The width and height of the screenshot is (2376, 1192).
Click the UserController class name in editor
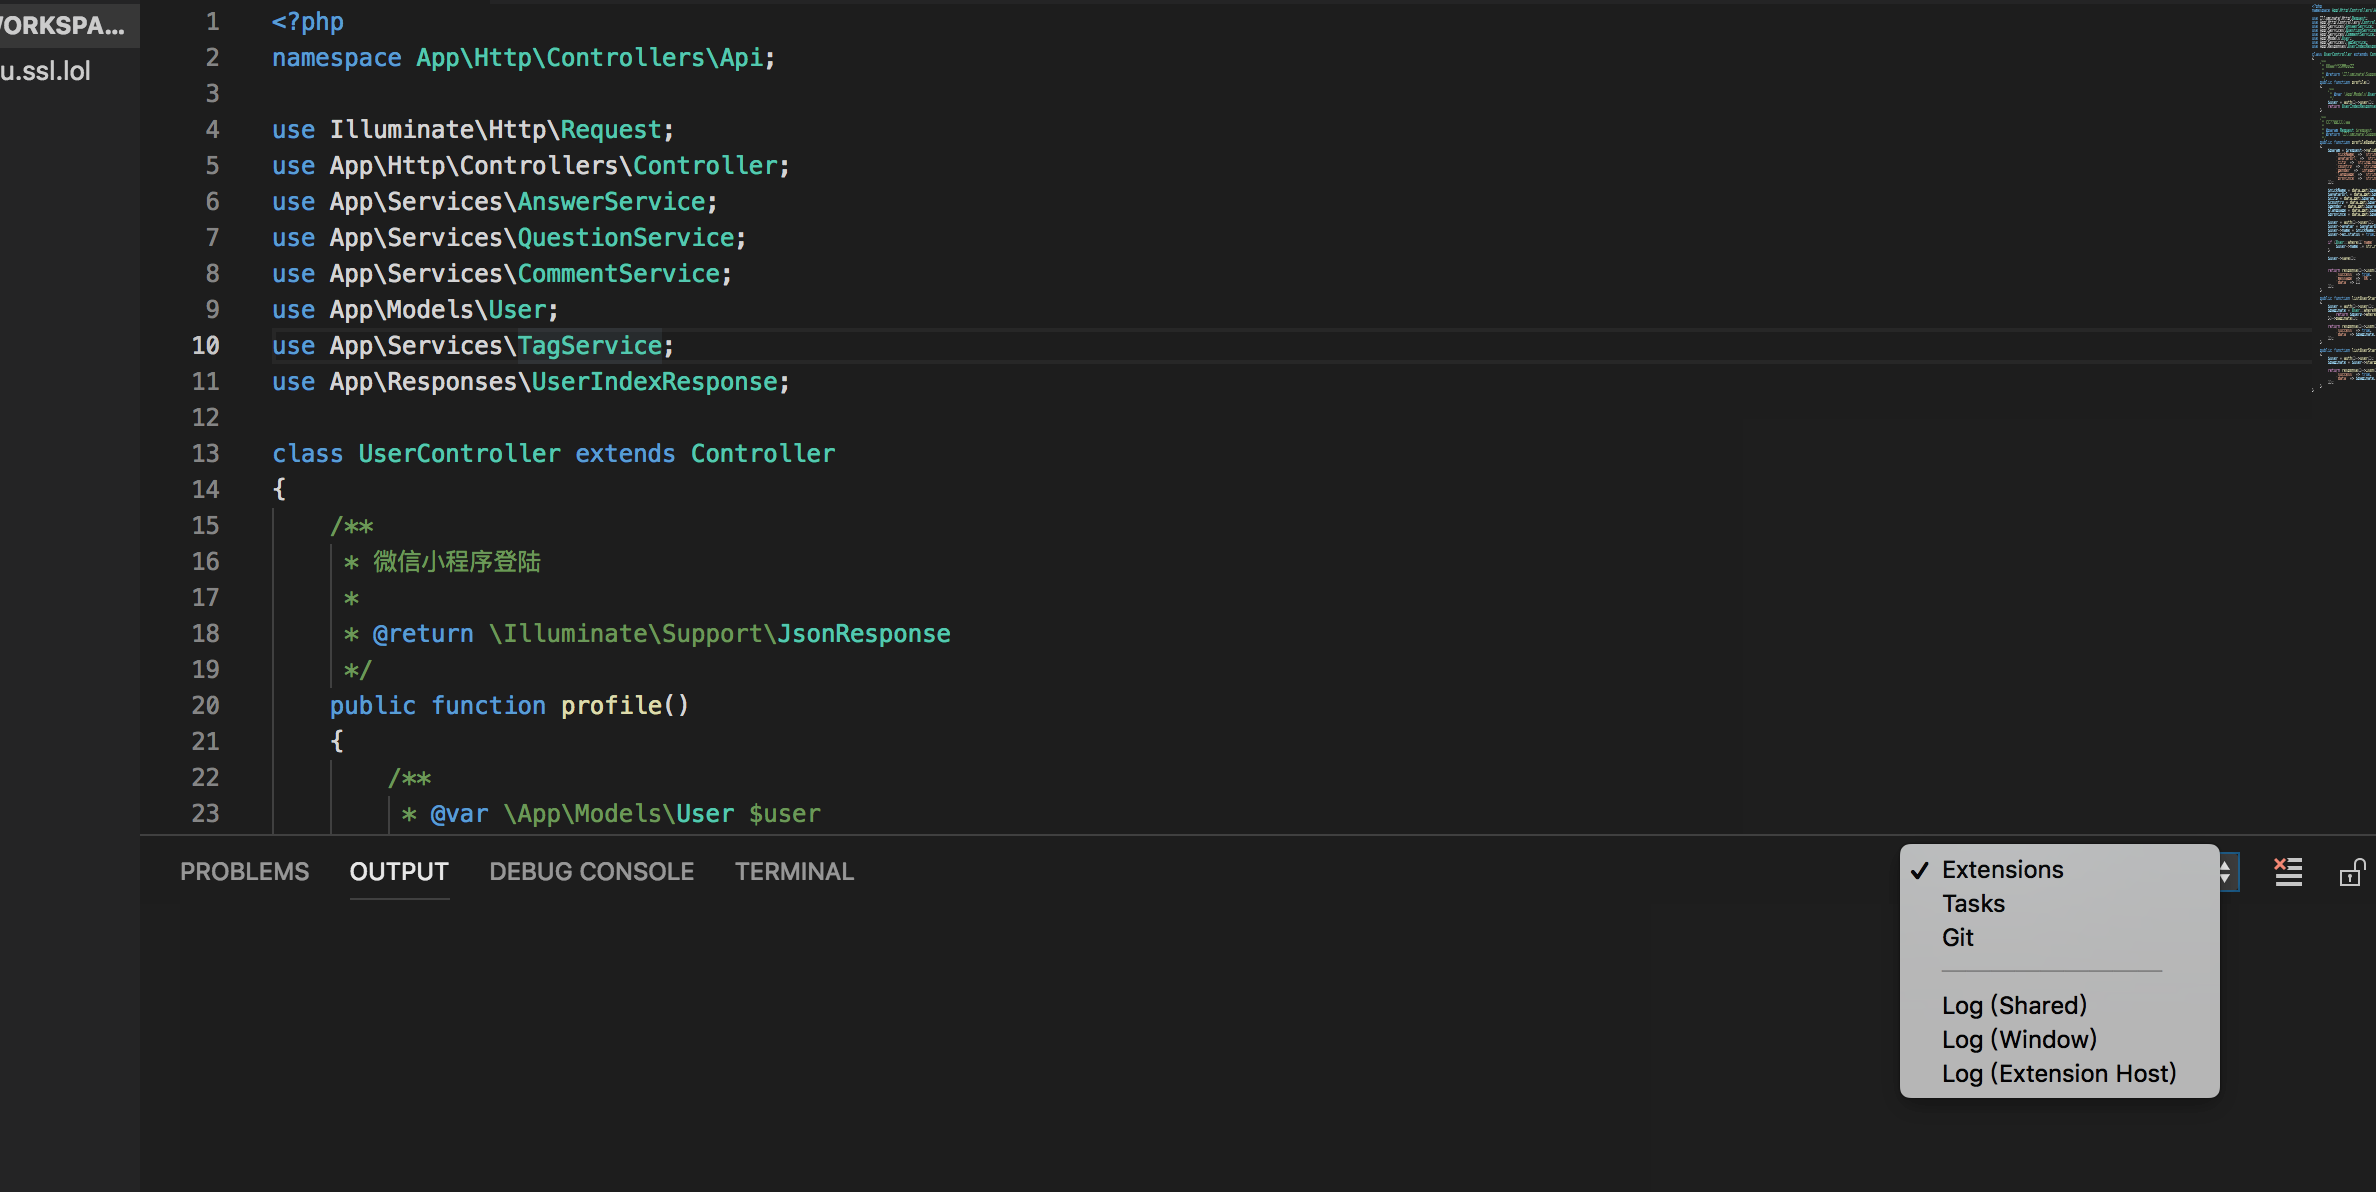pos(459,453)
